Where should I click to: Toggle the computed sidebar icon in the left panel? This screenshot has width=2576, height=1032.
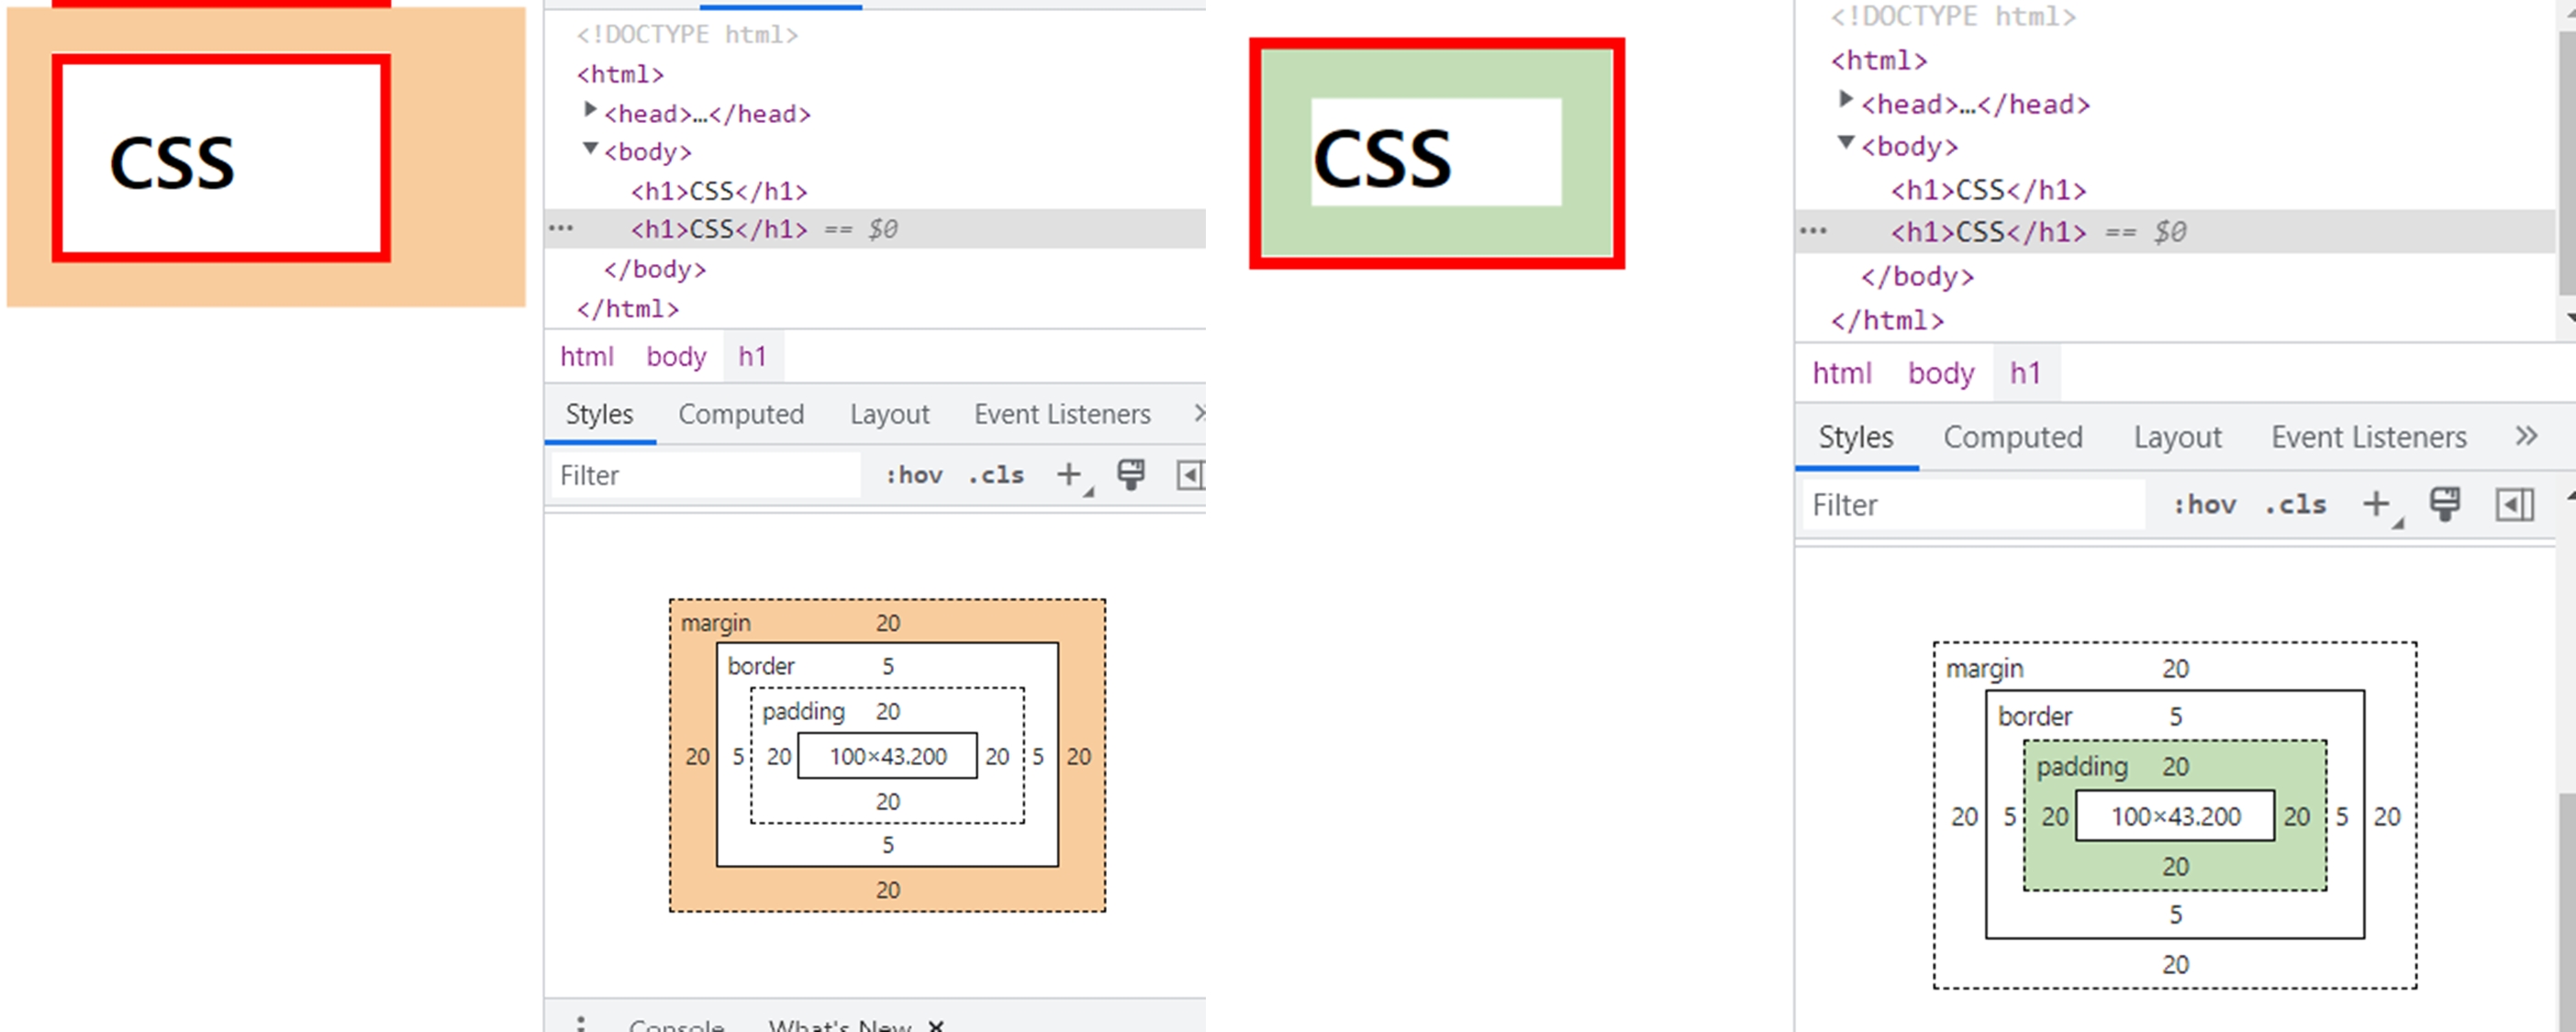click(1190, 475)
